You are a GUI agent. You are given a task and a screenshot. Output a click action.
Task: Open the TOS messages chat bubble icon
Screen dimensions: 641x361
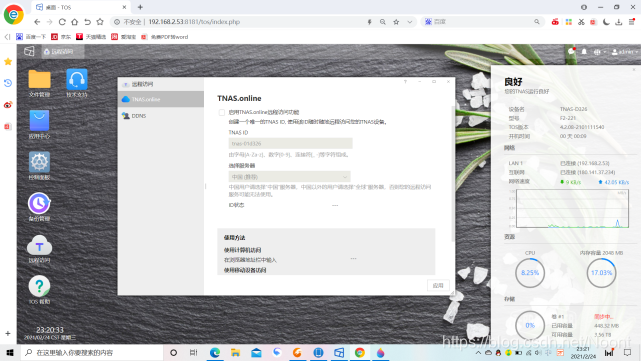coord(571,52)
